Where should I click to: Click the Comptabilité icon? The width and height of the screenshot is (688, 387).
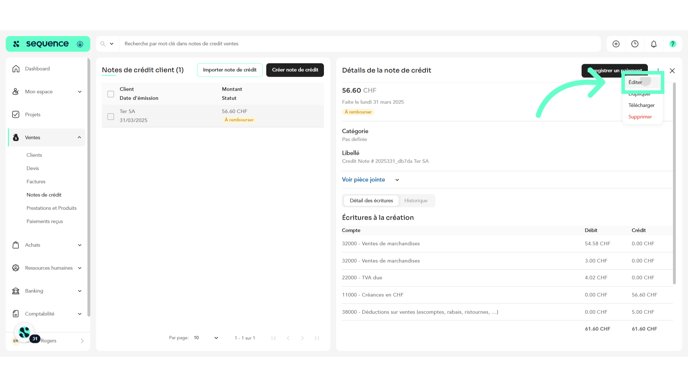16,314
